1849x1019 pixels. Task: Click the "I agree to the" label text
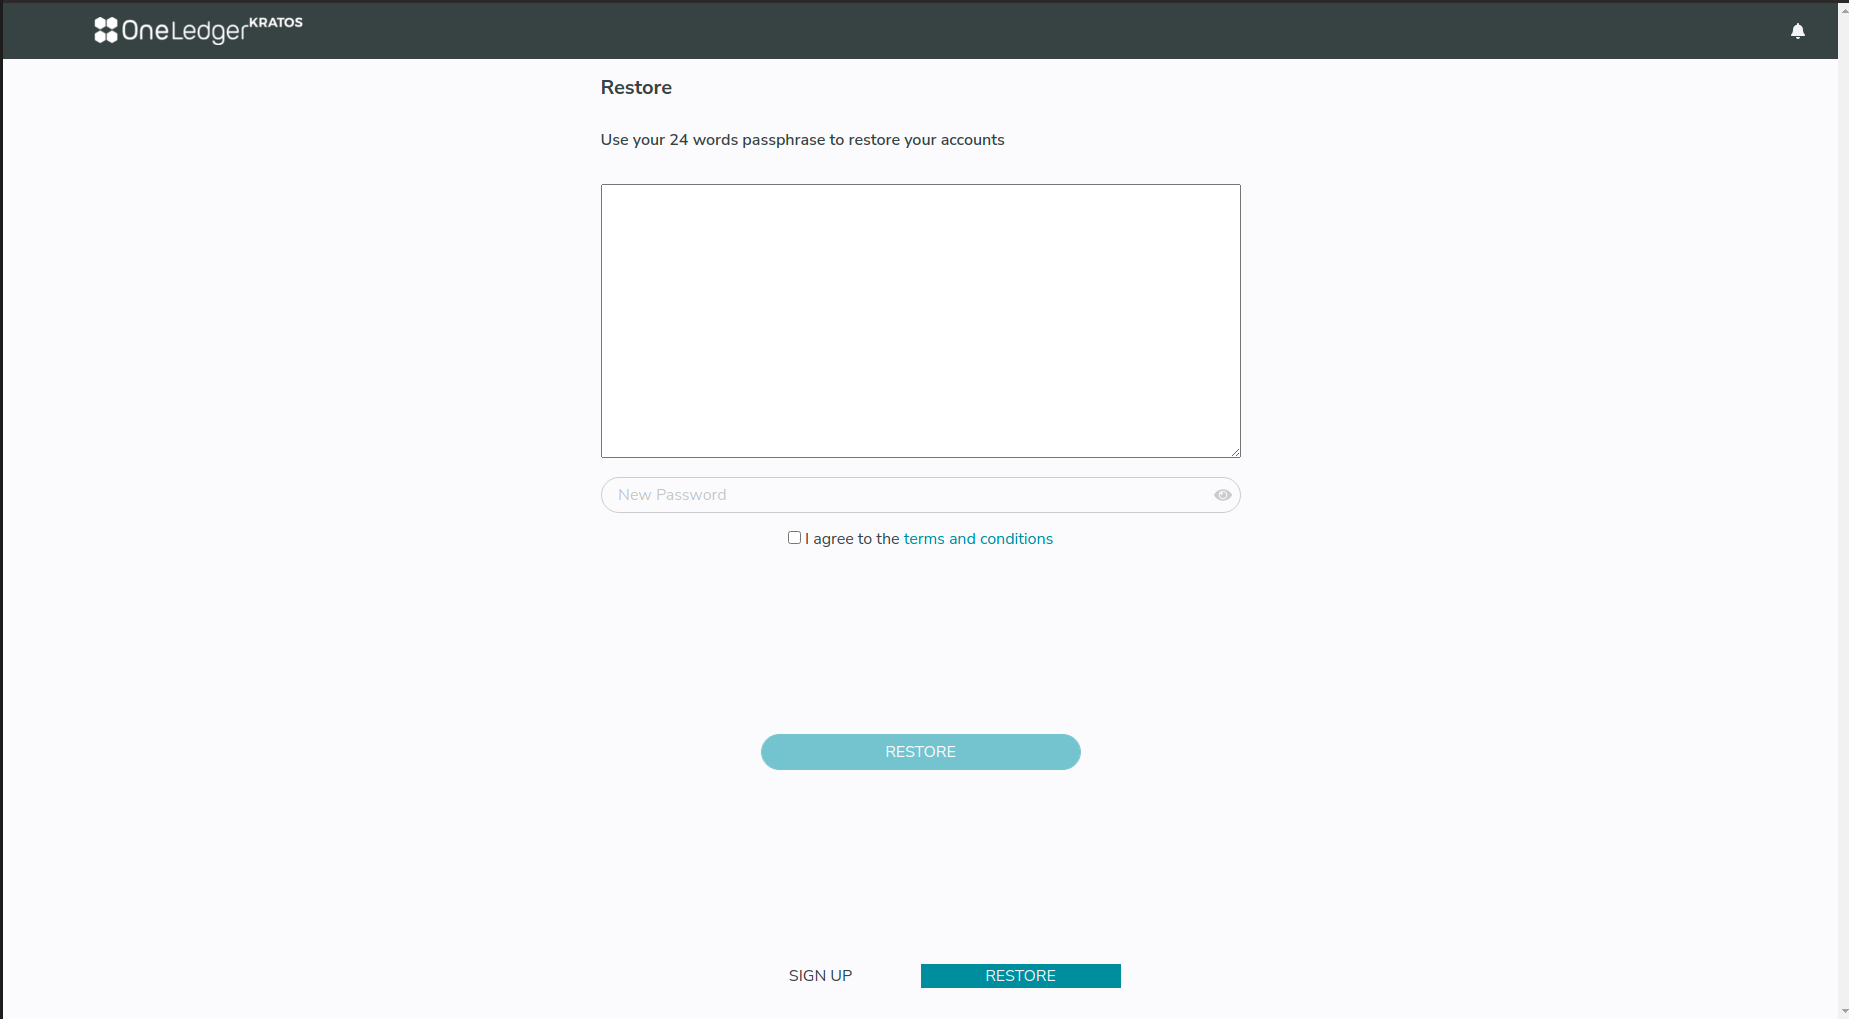[x=852, y=539]
